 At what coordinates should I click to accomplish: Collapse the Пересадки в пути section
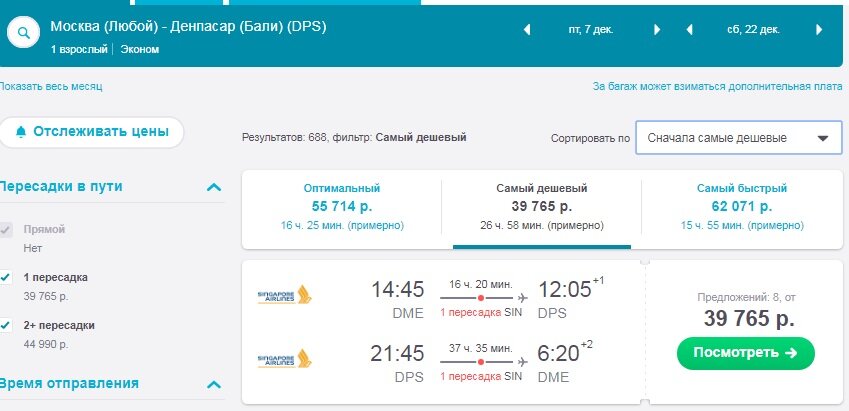tap(214, 187)
